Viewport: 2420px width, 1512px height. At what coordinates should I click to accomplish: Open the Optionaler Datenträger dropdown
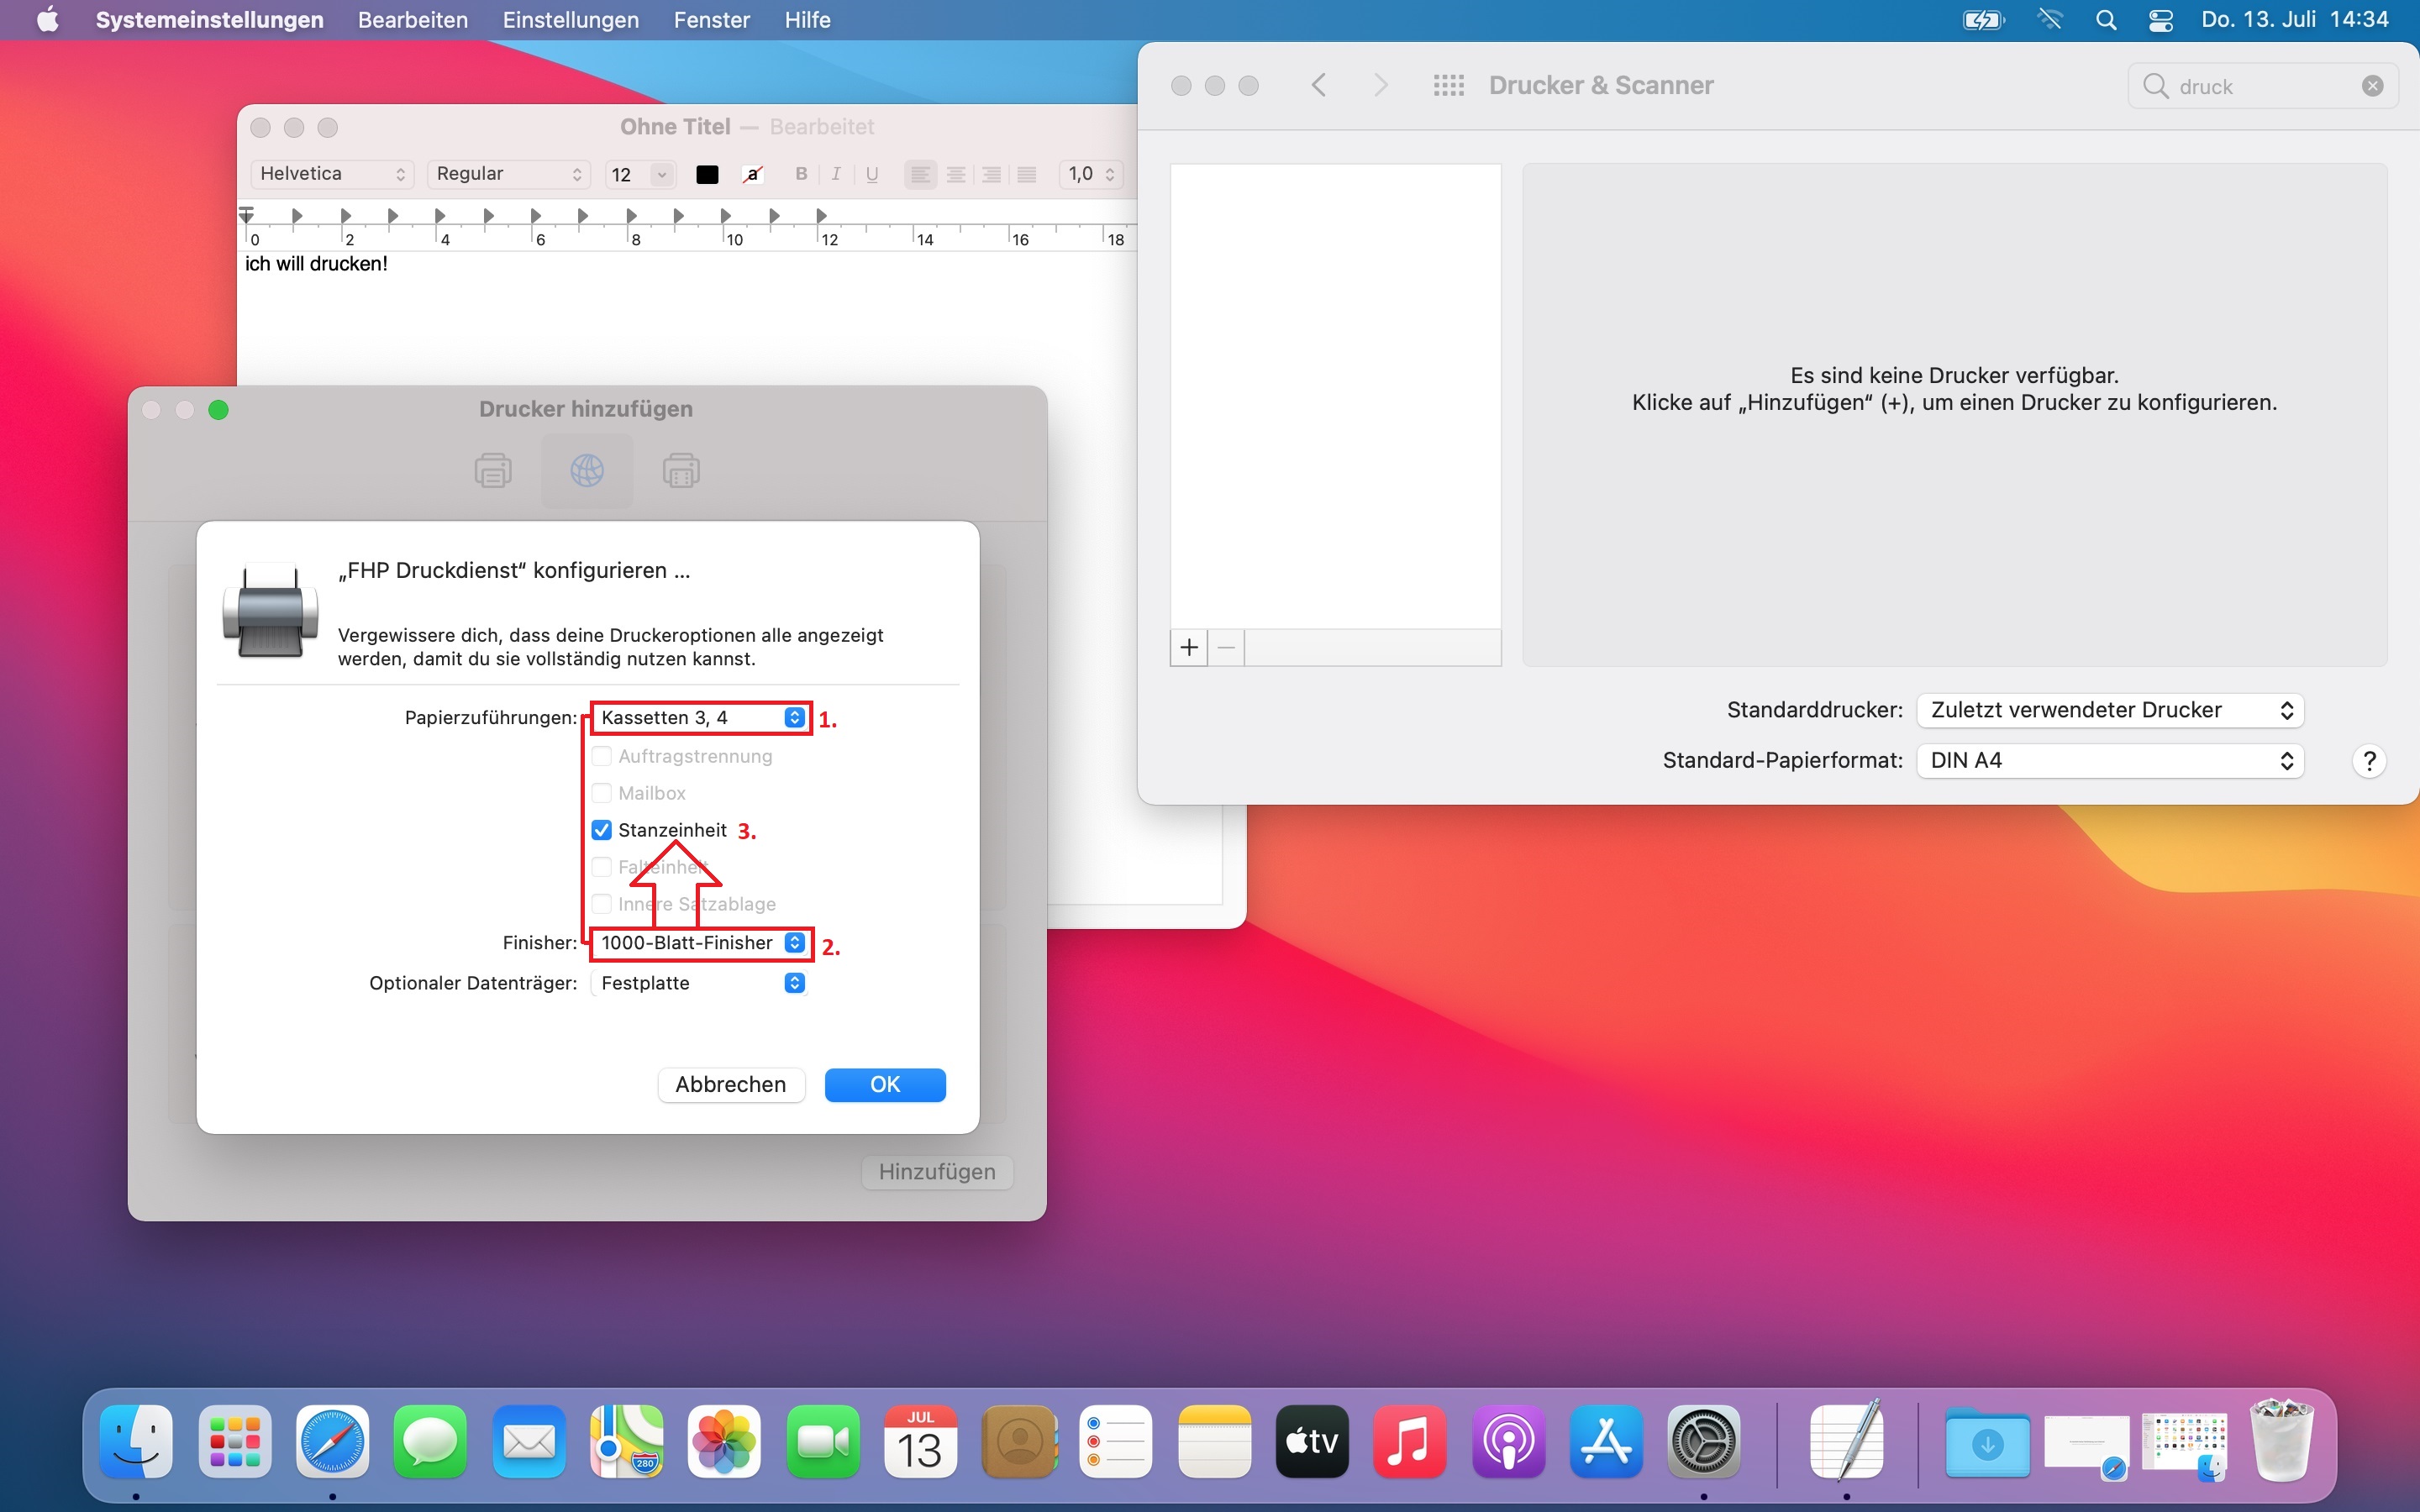pos(700,983)
